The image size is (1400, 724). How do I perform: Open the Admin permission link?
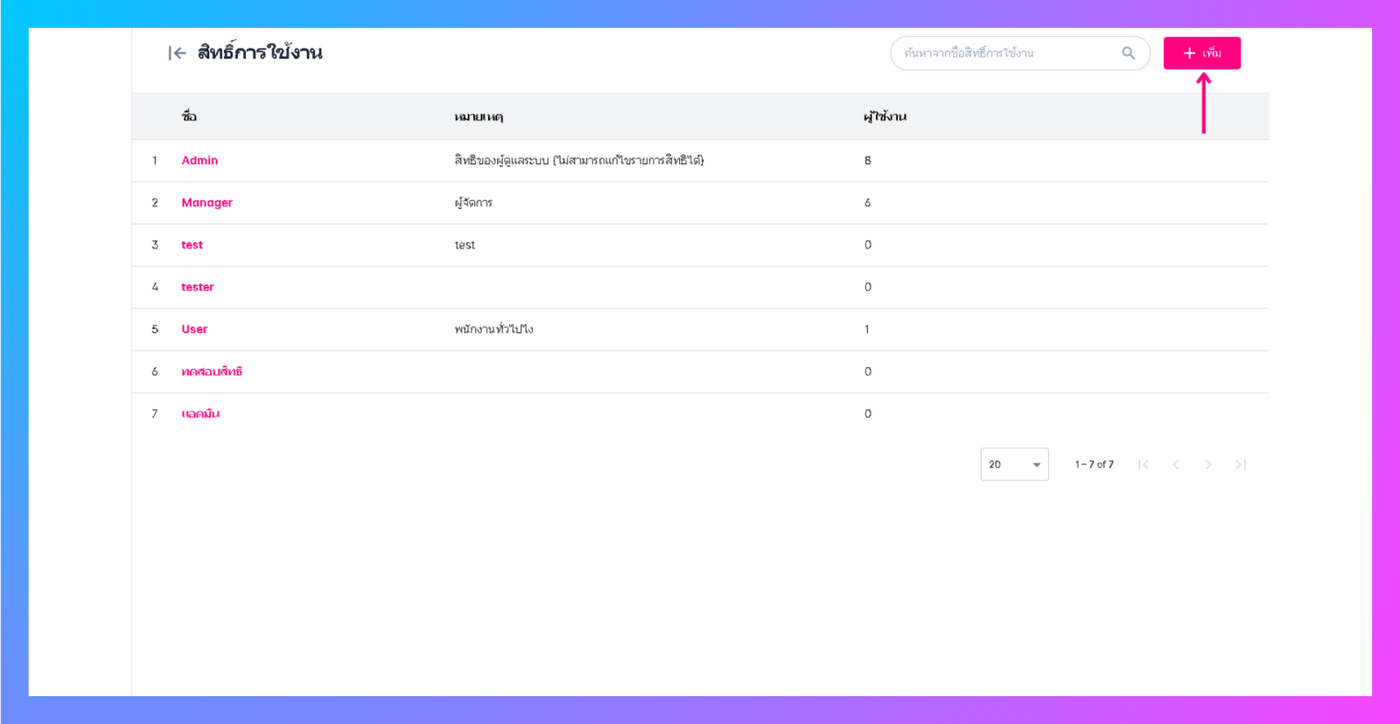pyautogui.click(x=200, y=161)
